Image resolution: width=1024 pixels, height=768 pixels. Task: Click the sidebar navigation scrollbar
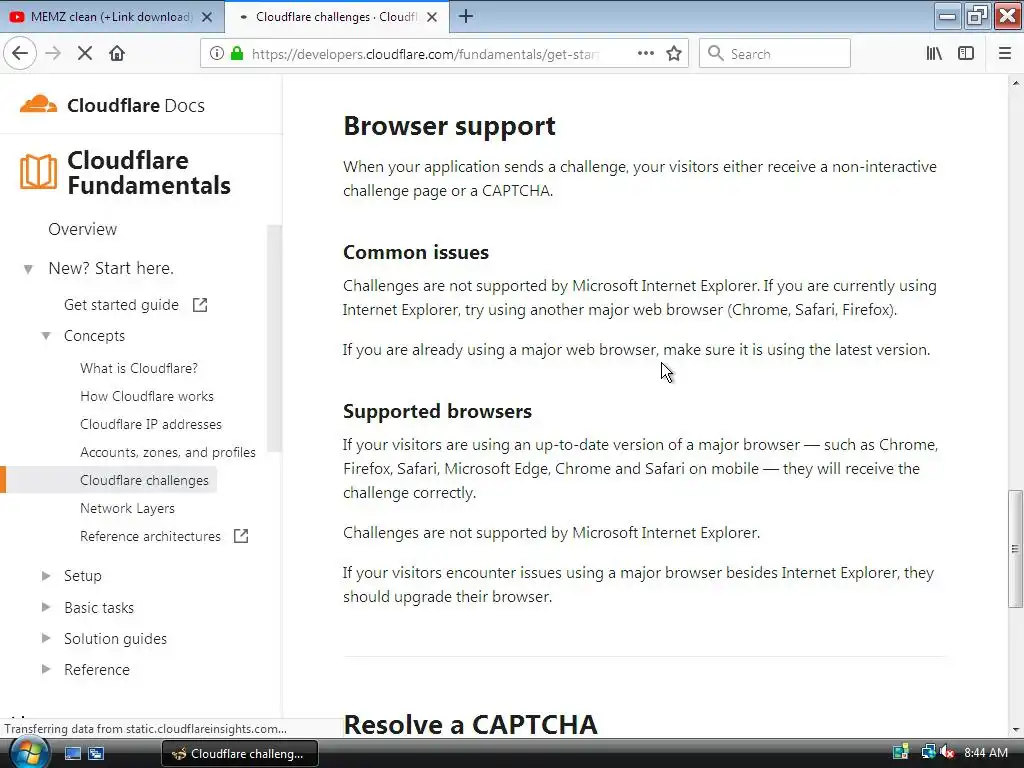274,338
